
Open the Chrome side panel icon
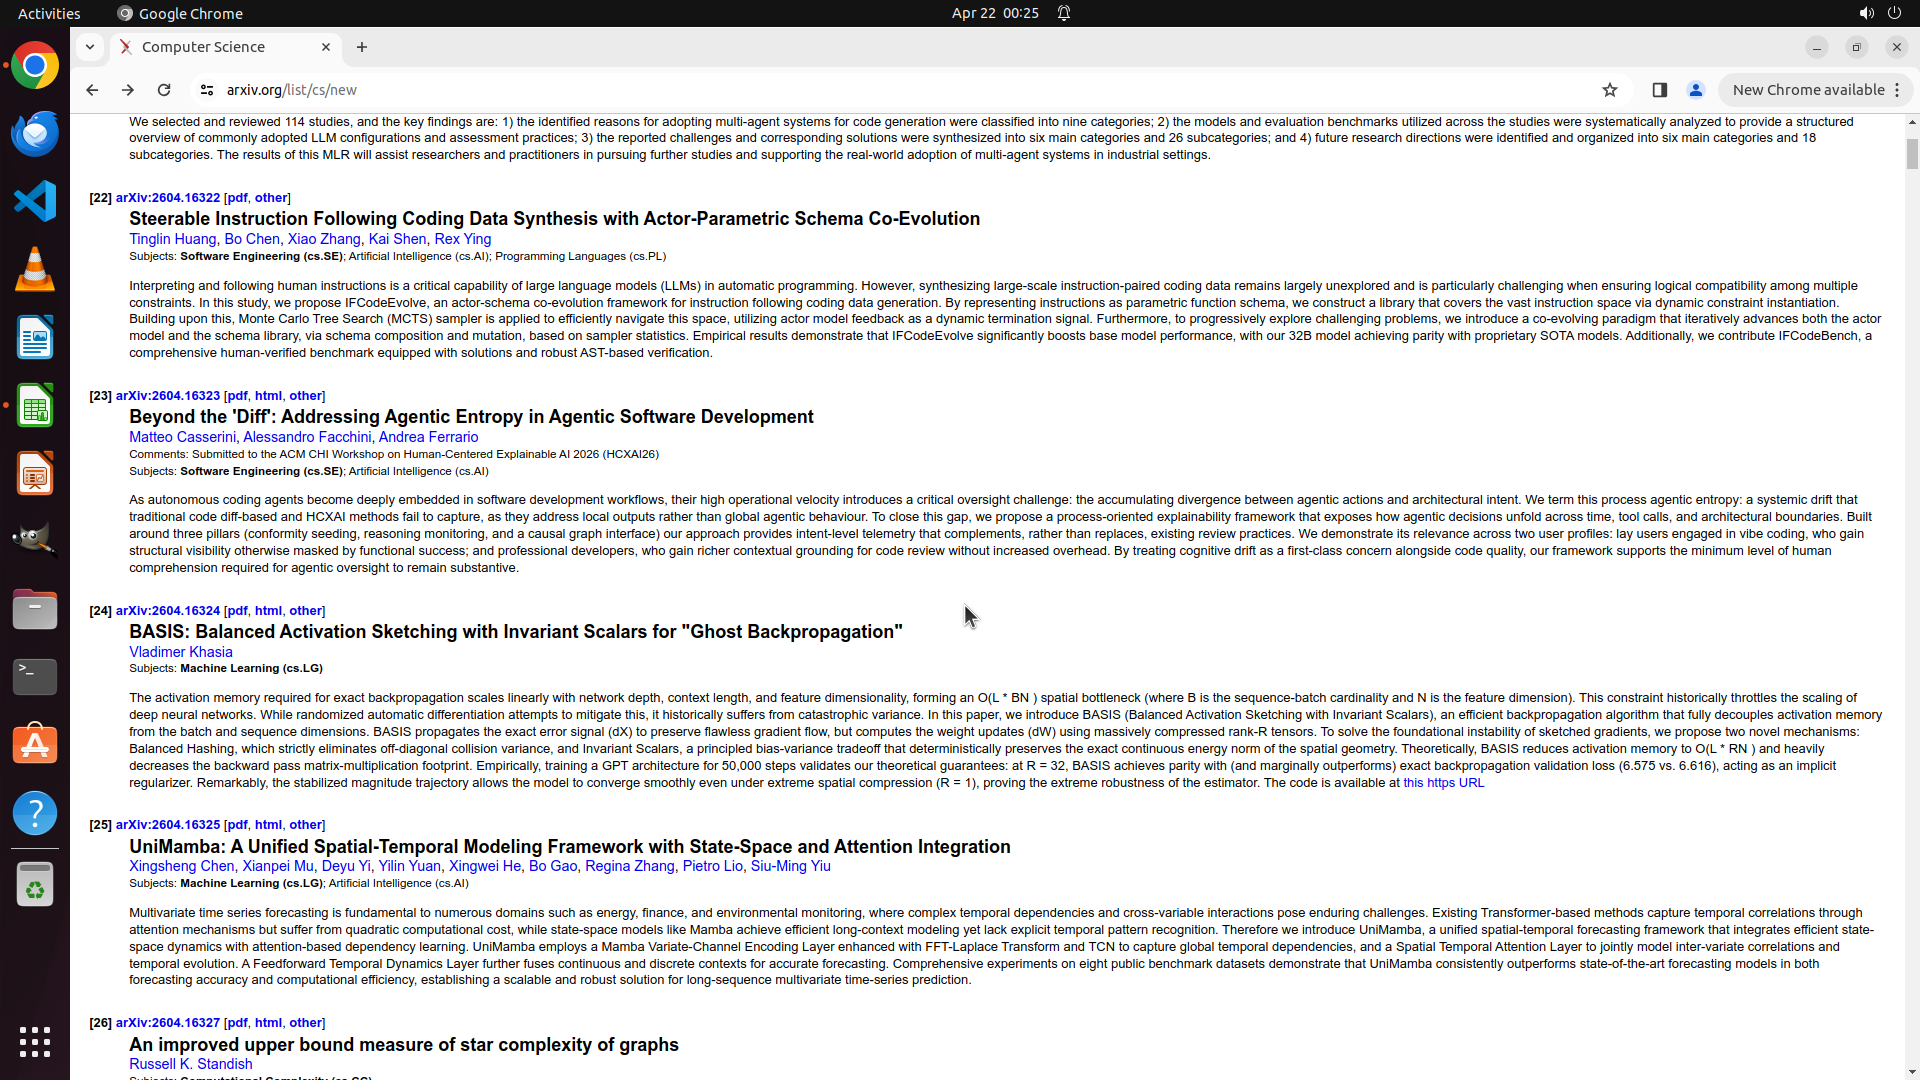pos(1660,90)
